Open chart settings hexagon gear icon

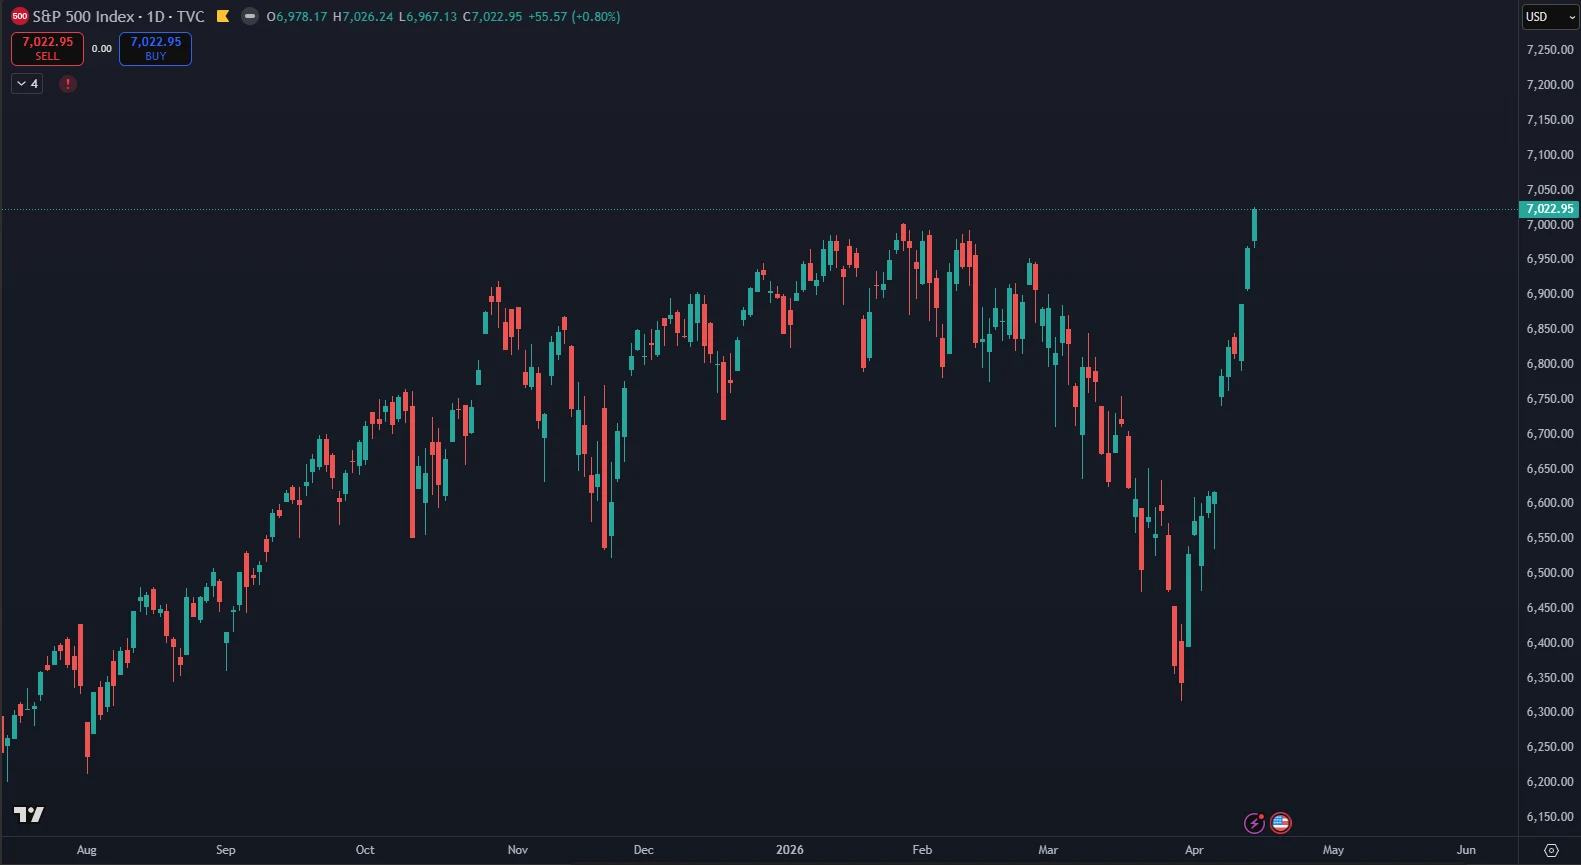pyautogui.click(x=1551, y=850)
